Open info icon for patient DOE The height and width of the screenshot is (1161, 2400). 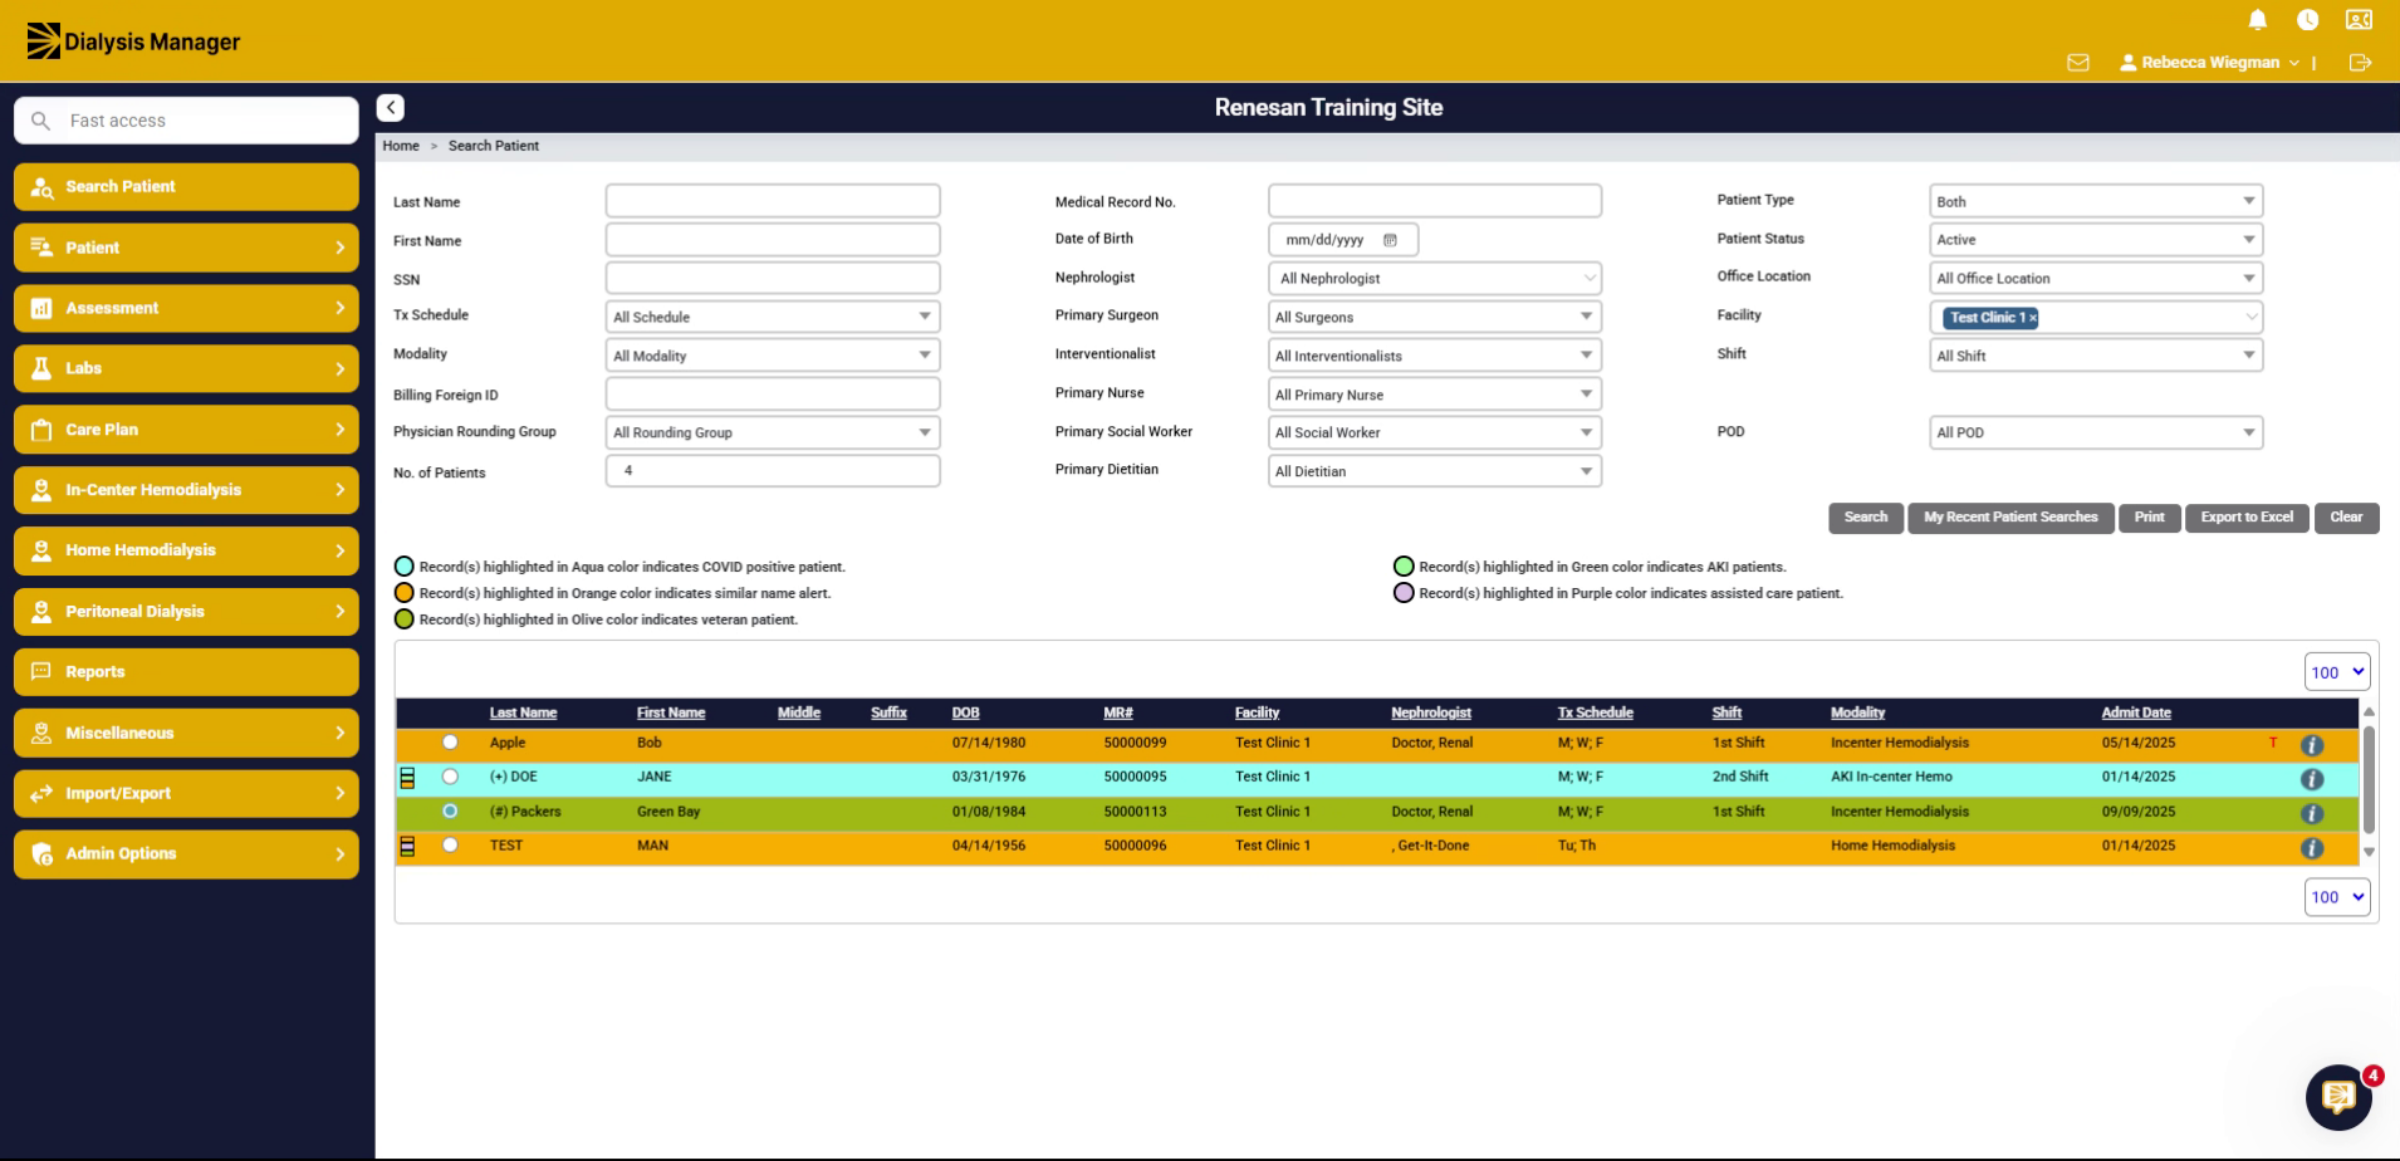pyautogui.click(x=2312, y=778)
